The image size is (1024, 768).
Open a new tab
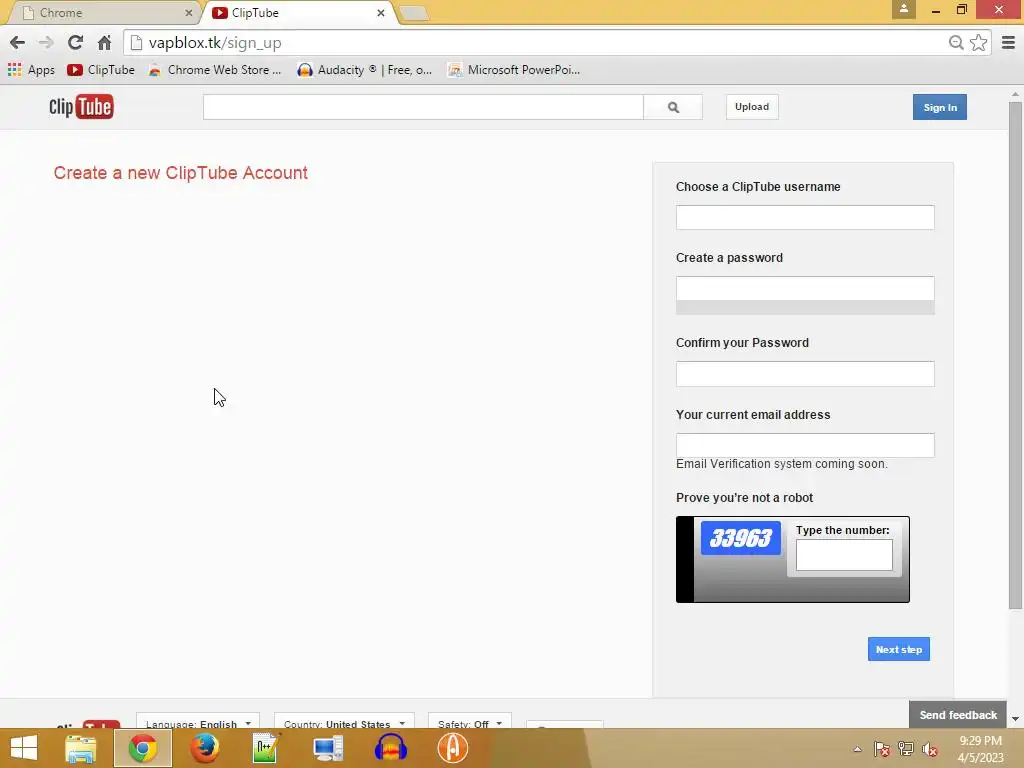(x=413, y=13)
